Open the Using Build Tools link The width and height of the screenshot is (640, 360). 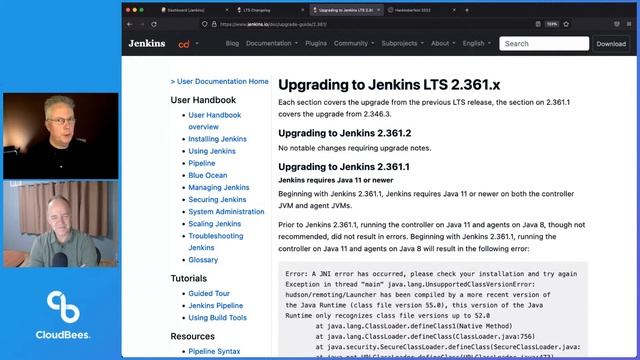tap(217, 318)
